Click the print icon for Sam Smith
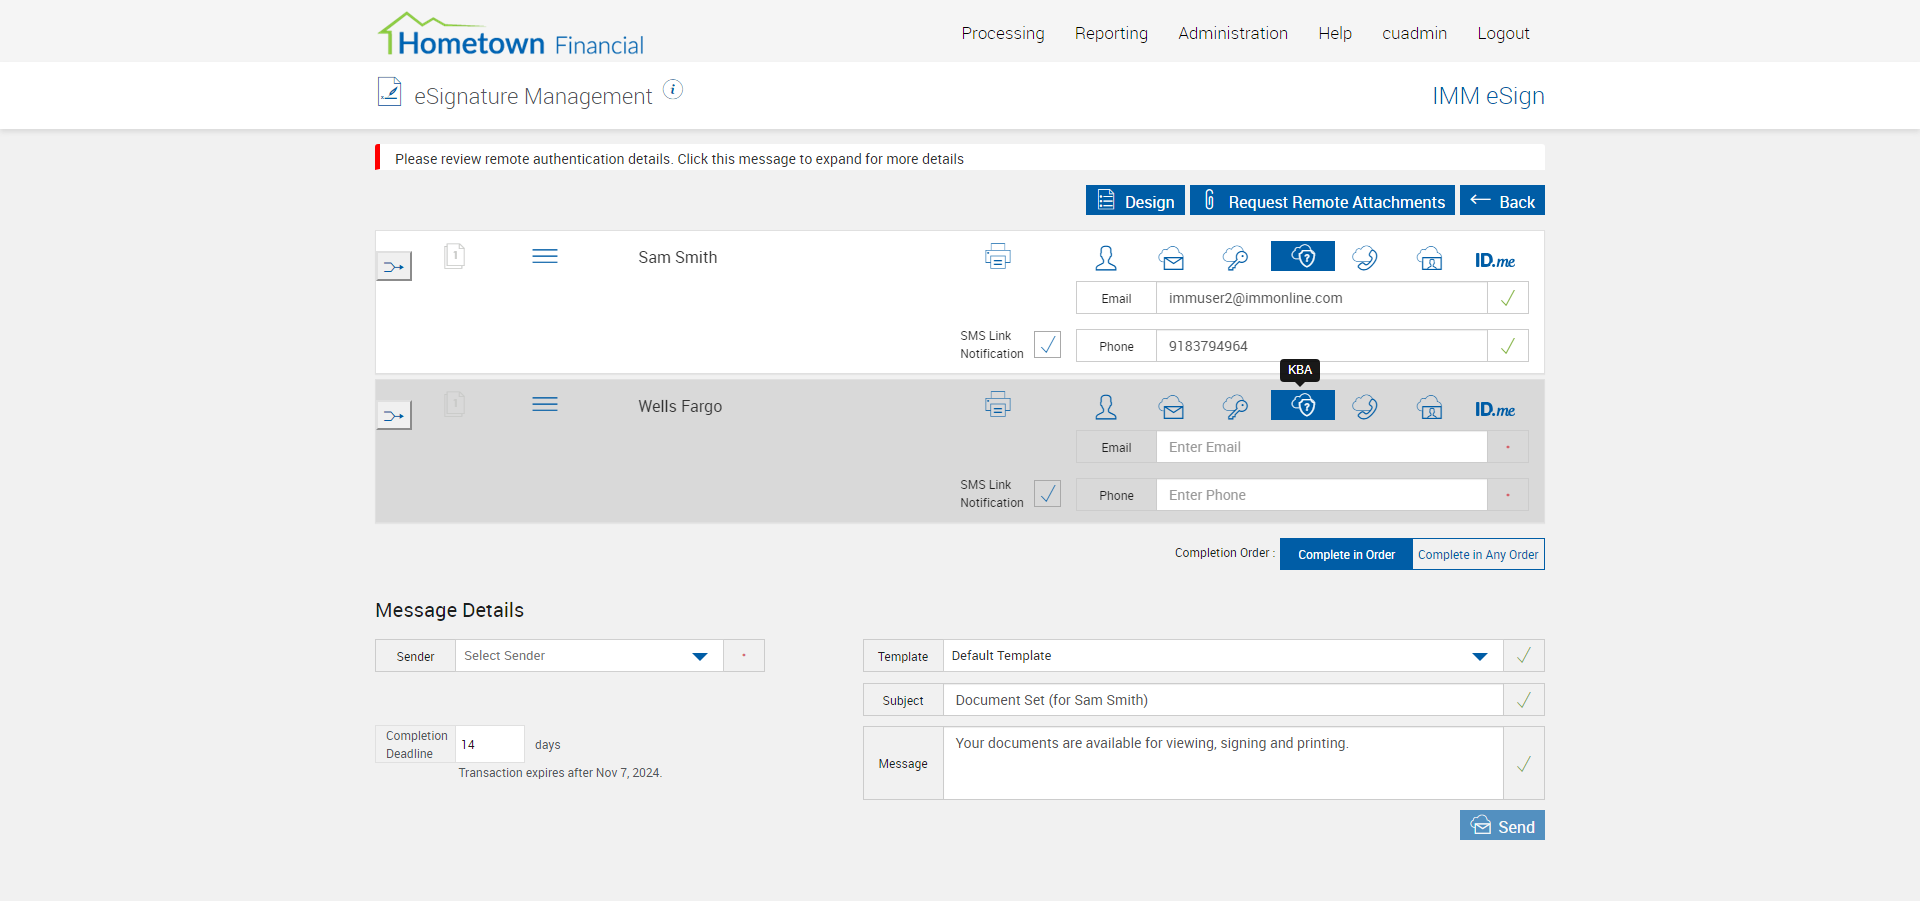 pyautogui.click(x=997, y=256)
